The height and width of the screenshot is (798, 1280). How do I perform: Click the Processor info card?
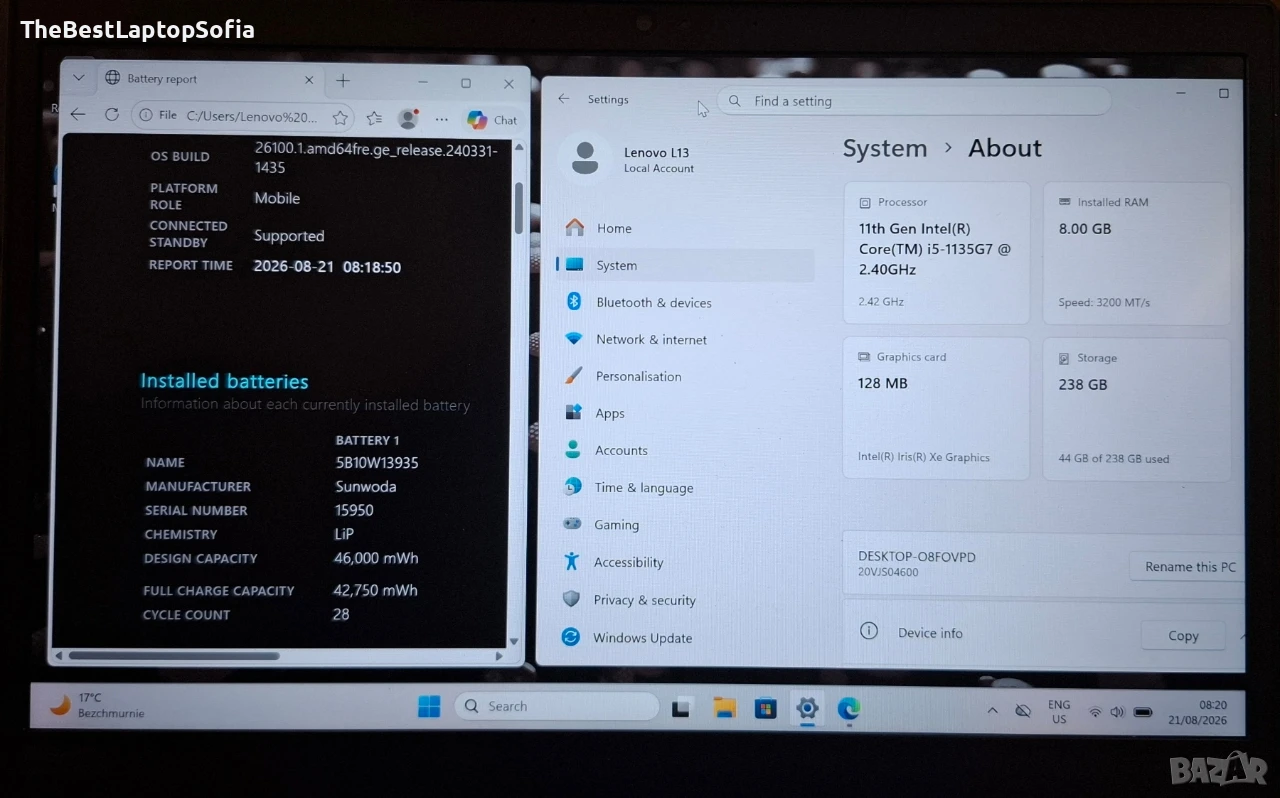point(936,252)
